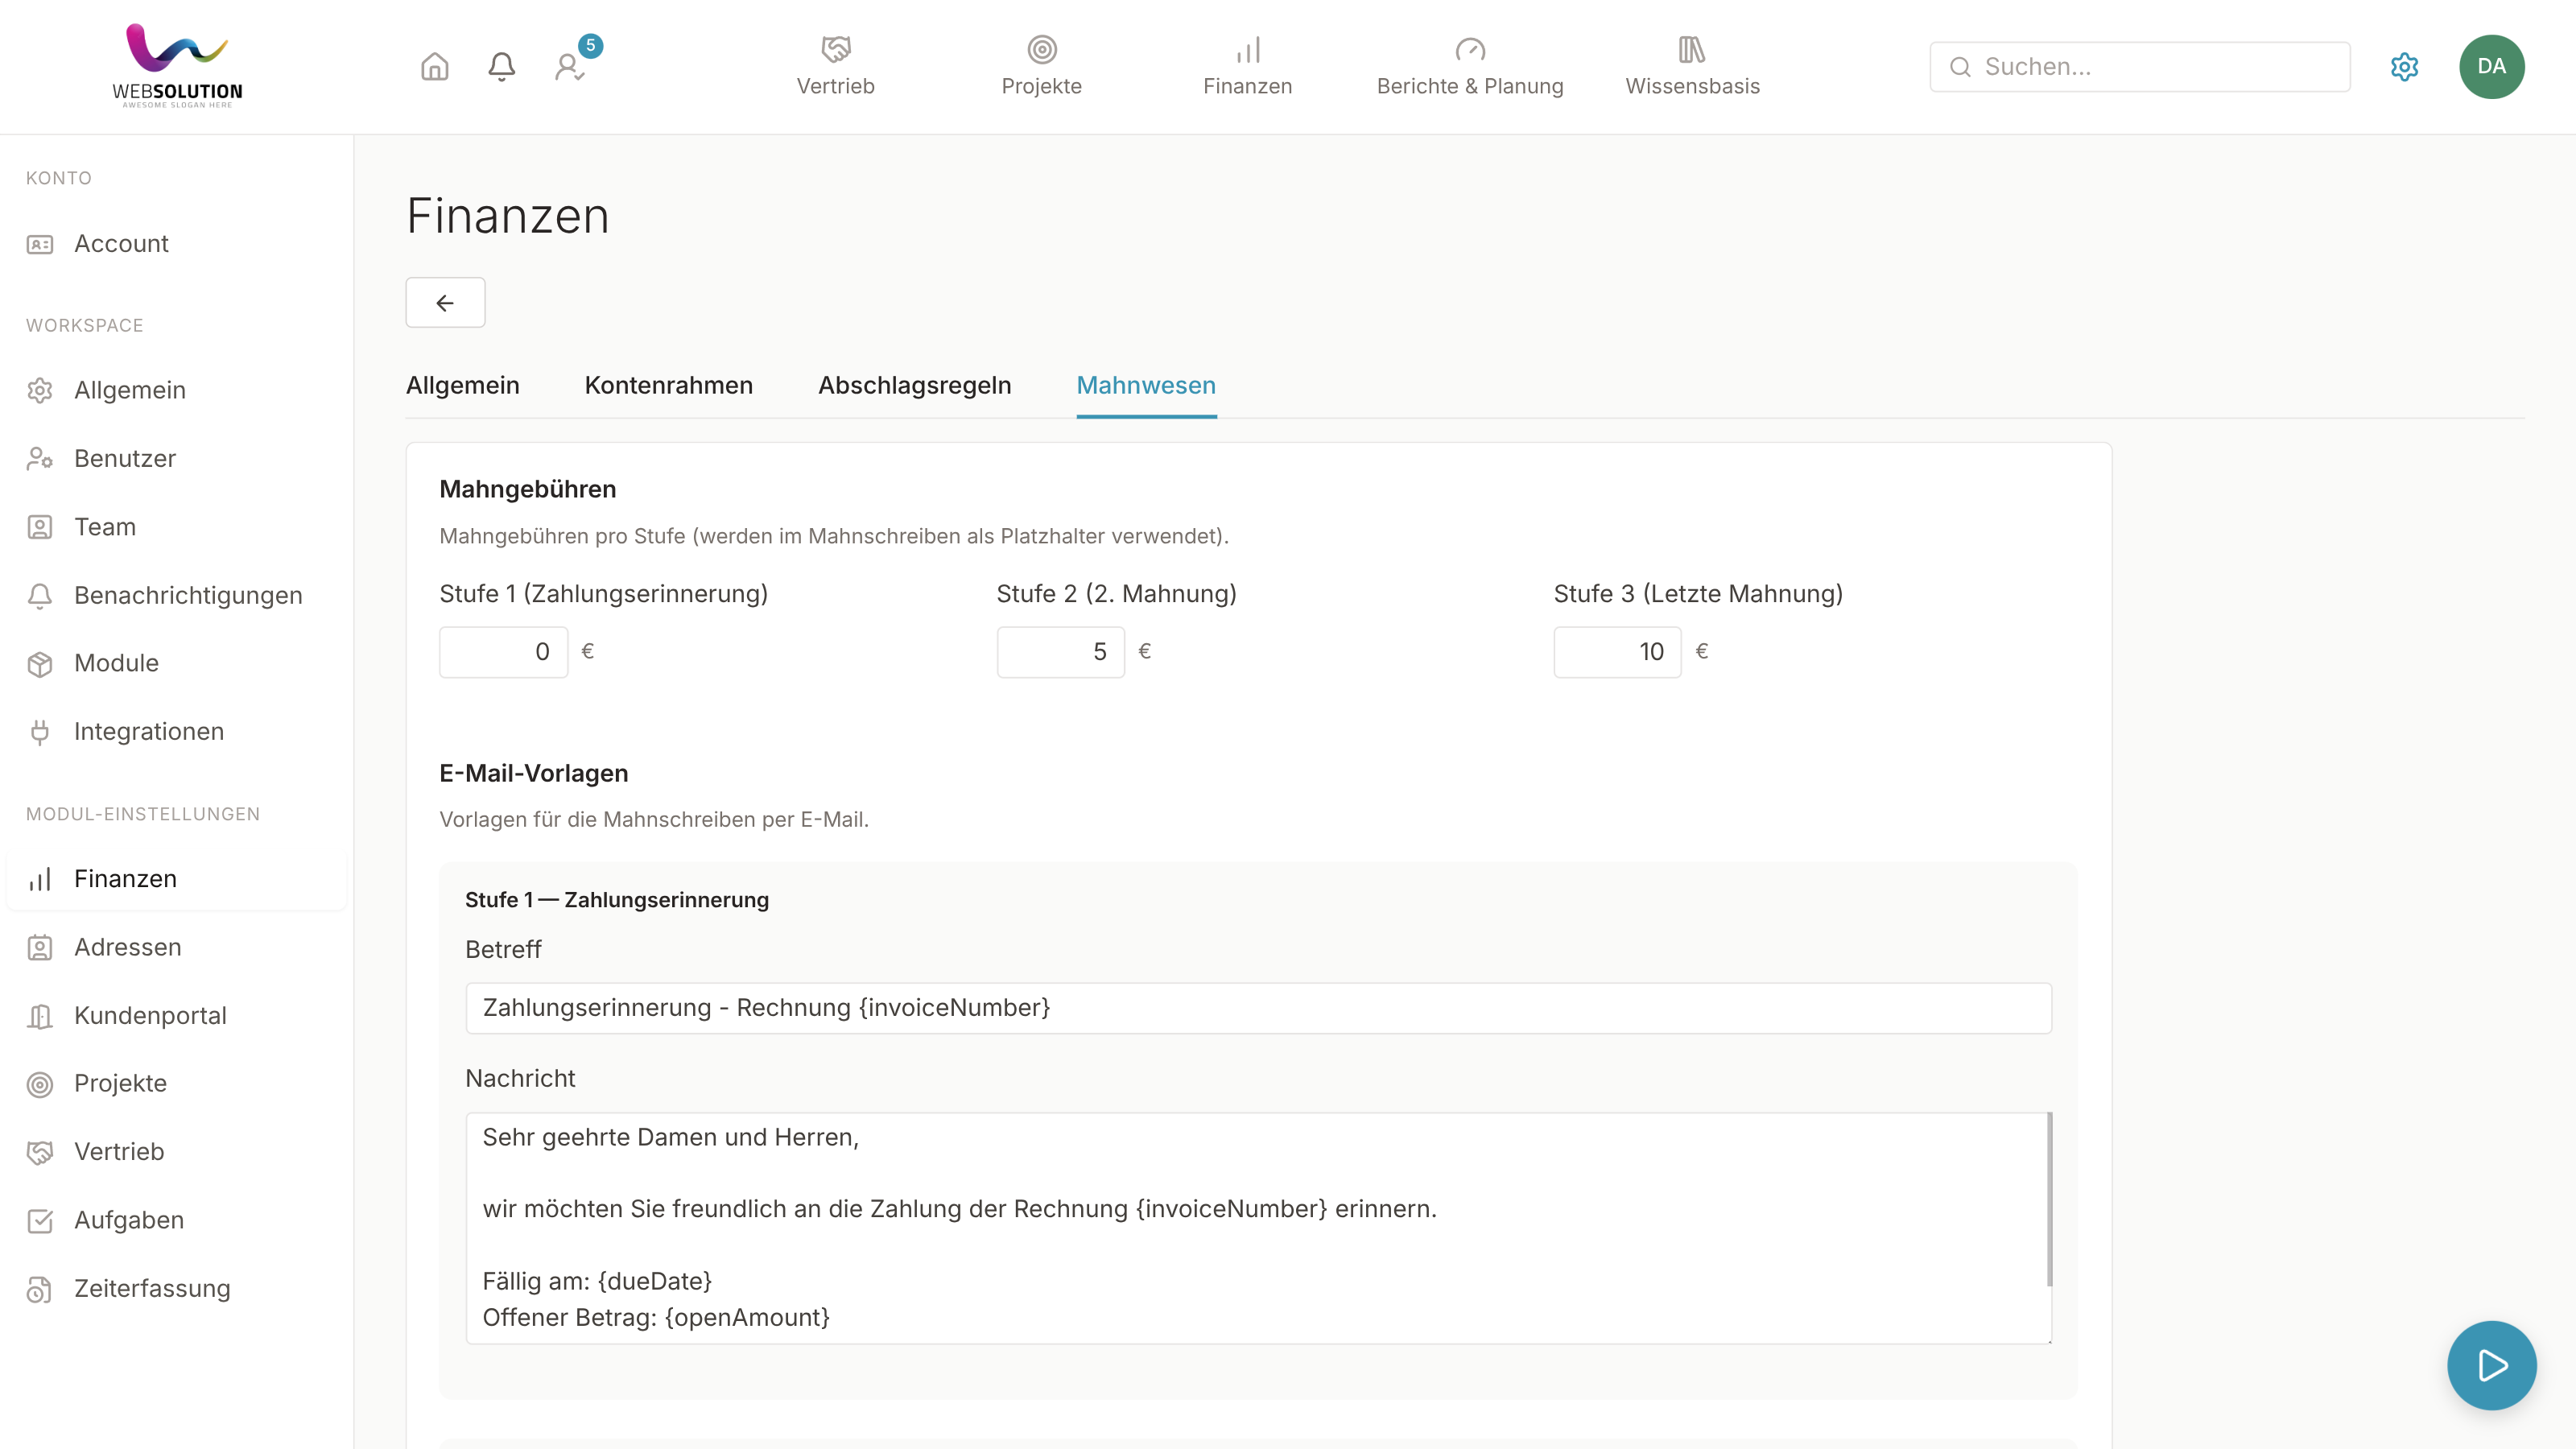
Task: Click the Vertrieb handshake sidebar icon
Action: click(40, 1152)
